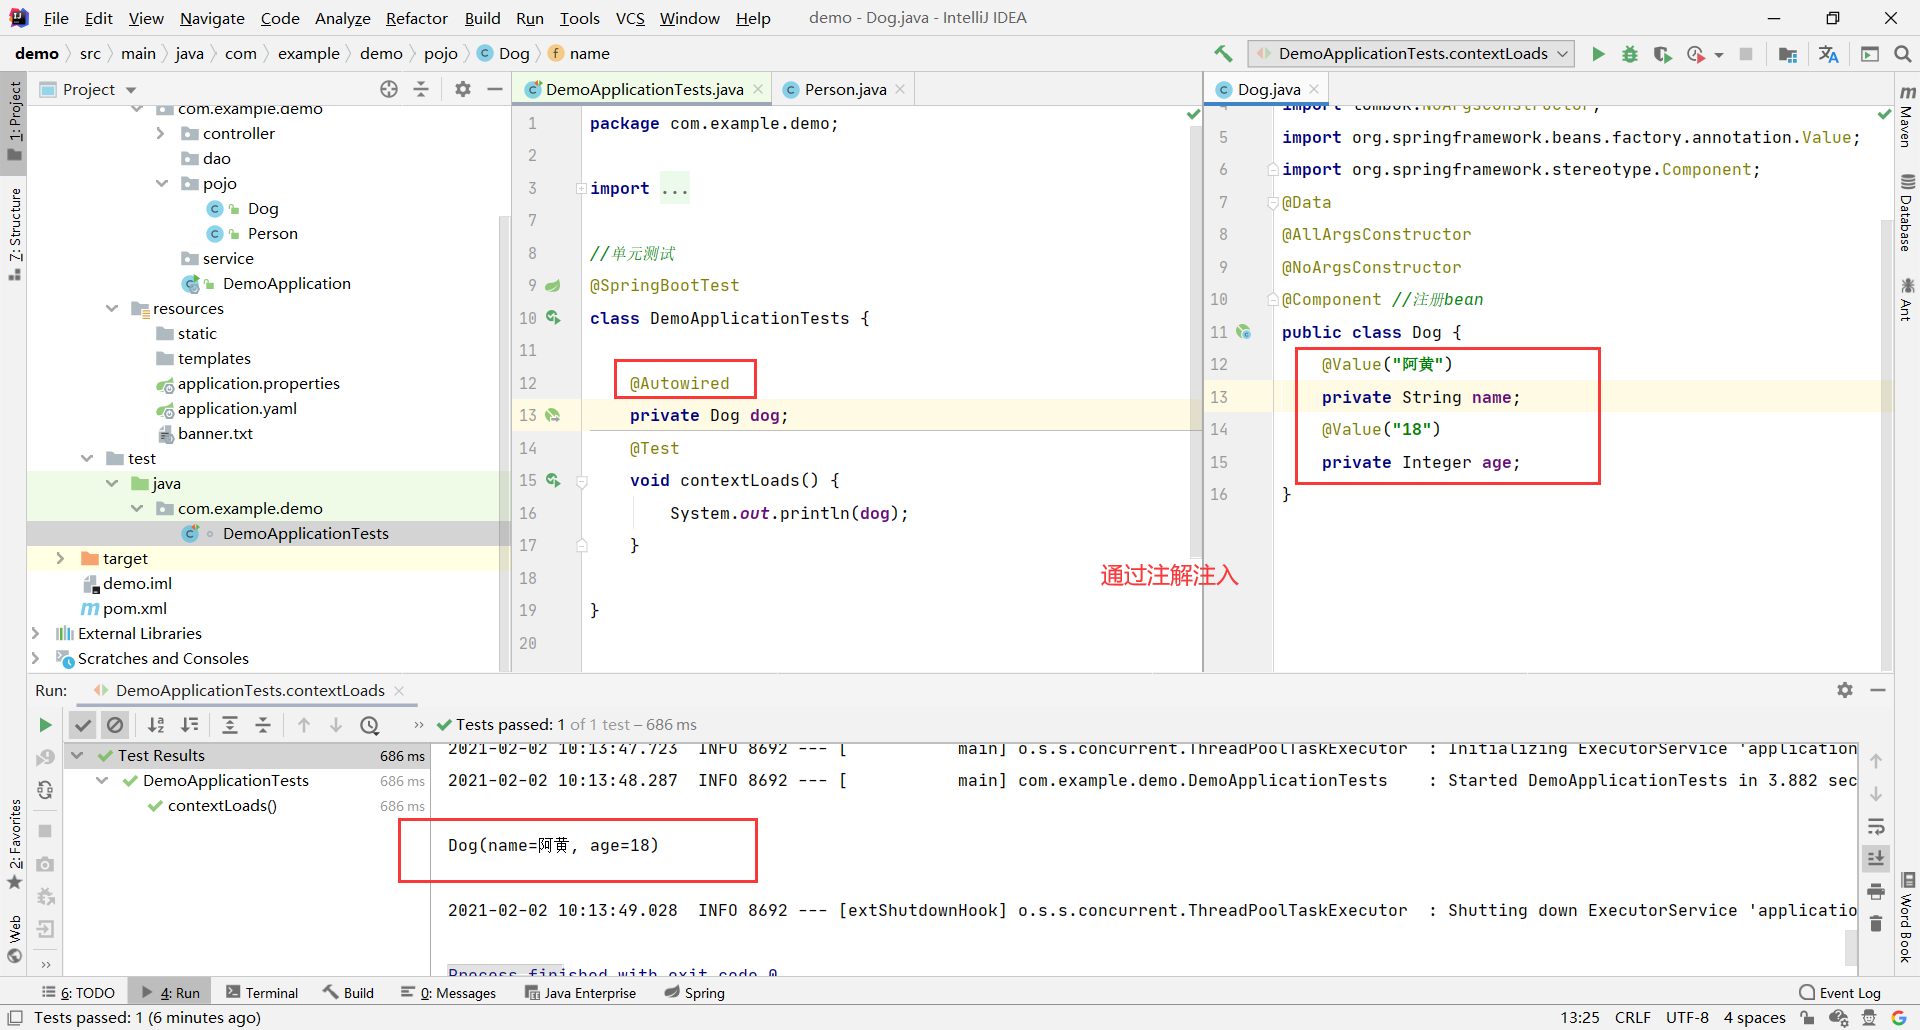Expand the target folder
The width and height of the screenshot is (1920, 1030).
pyautogui.click(x=60, y=558)
